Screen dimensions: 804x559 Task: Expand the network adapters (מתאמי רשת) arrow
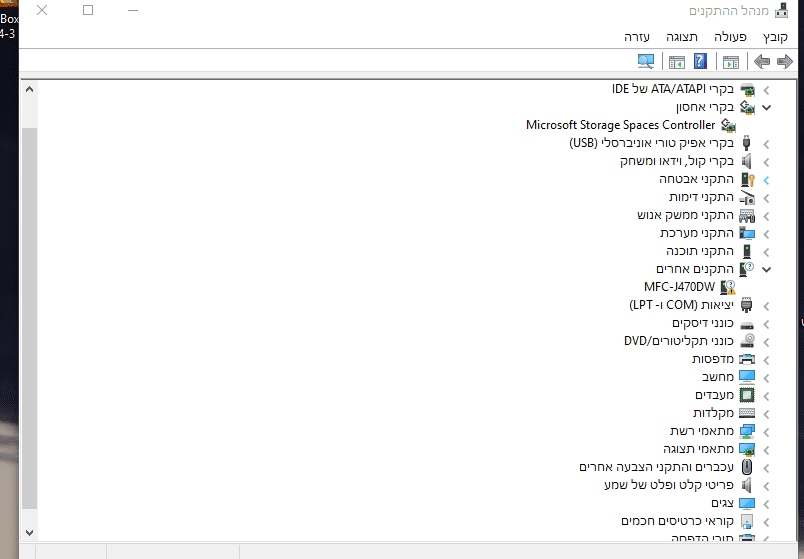click(x=766, y=432)
